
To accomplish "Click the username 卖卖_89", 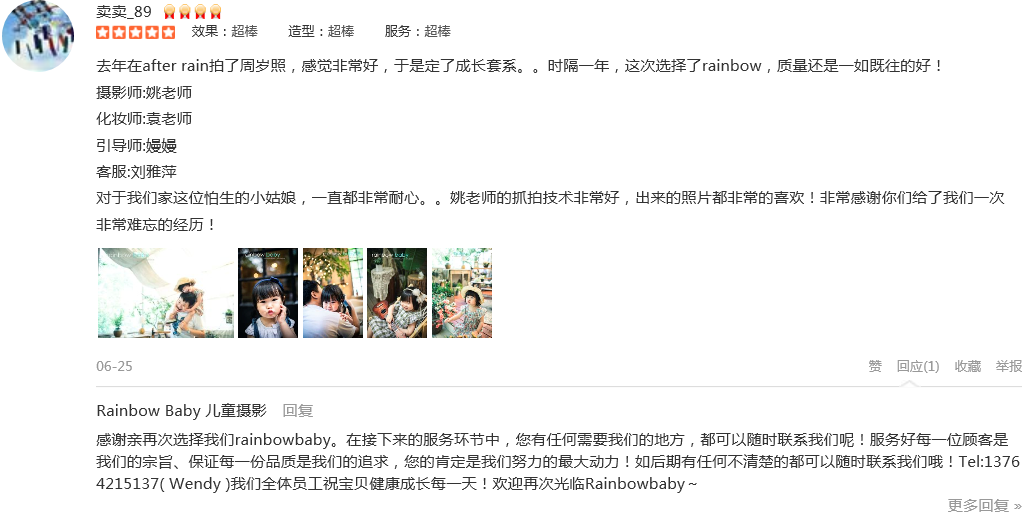I will tap(124, 12).
